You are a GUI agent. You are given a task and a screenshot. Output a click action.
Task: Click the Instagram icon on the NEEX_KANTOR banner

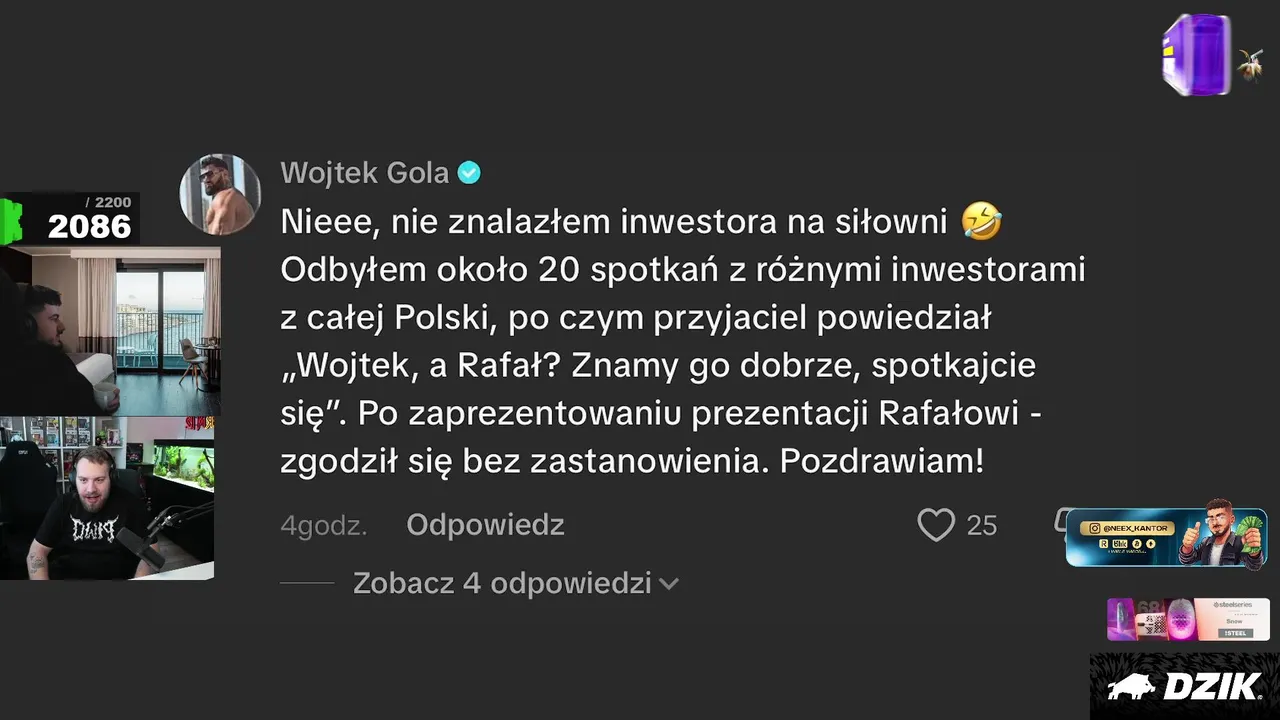1095,527
